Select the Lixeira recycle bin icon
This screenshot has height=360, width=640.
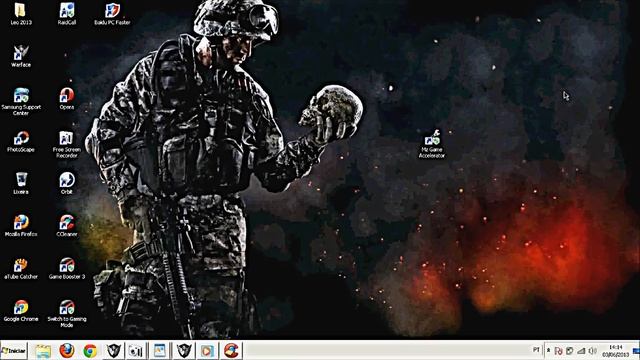[x=21, y=183]
